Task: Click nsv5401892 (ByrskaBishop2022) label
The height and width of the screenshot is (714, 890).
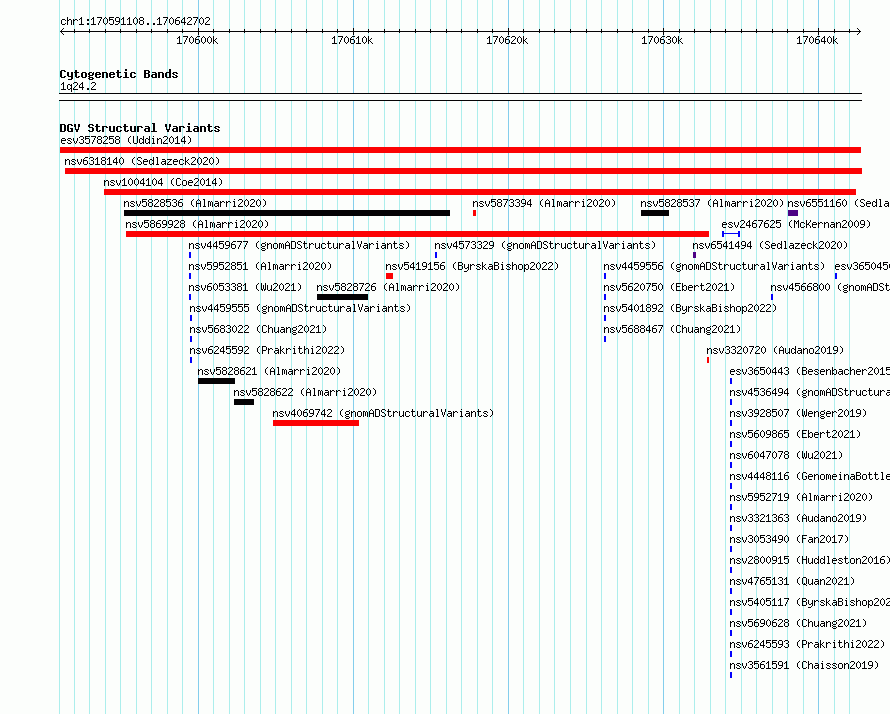Action: pyautogui.click(x=690, y=308)
